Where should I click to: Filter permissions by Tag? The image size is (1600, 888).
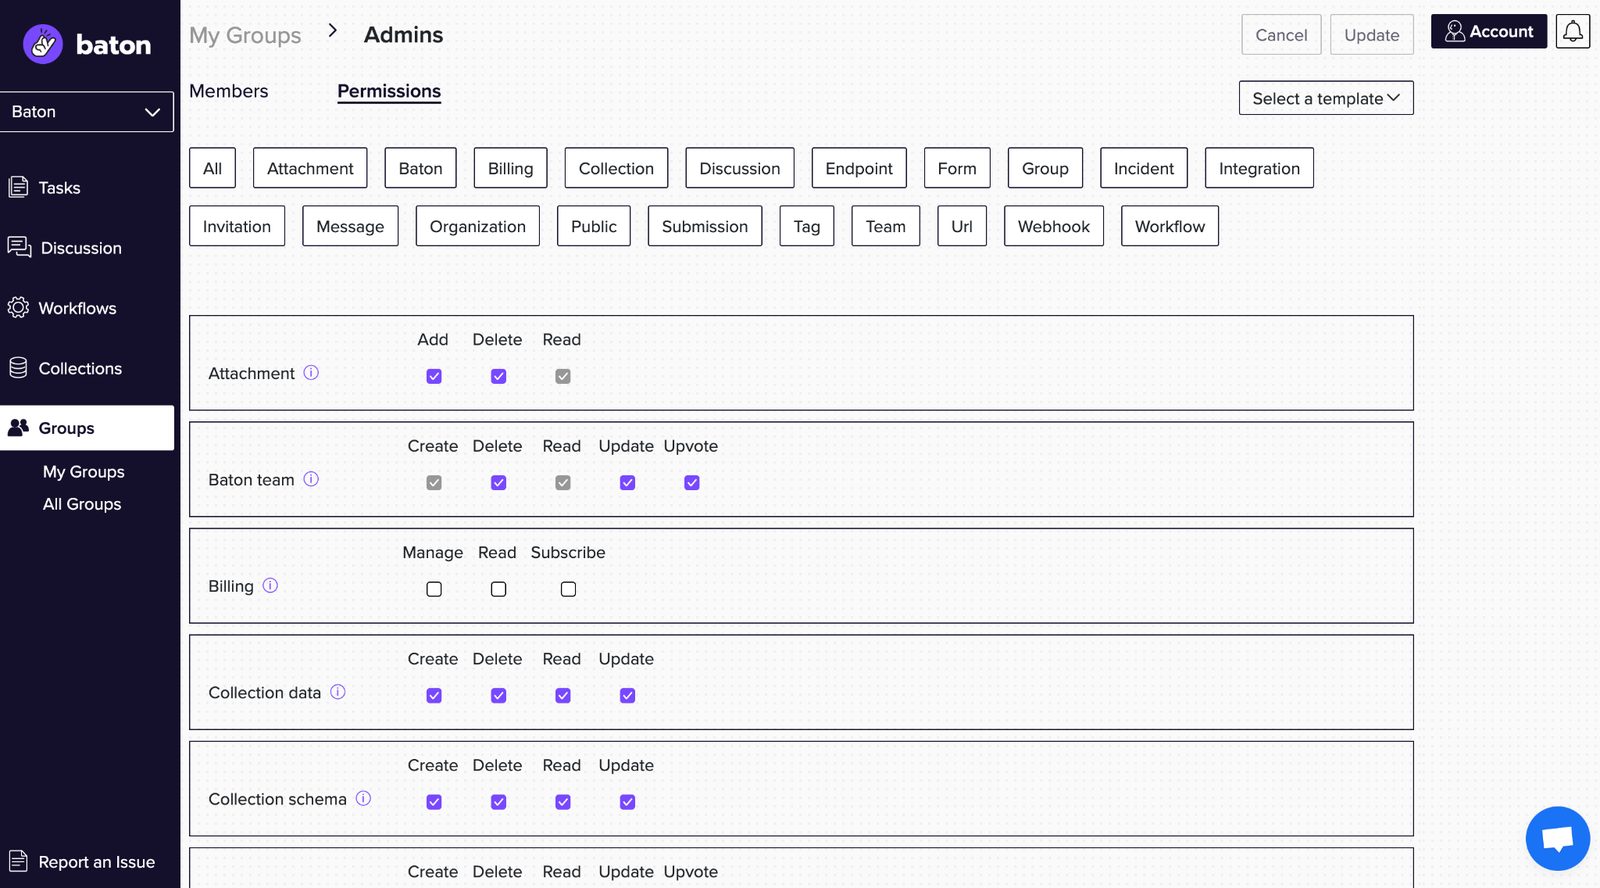[x=807, y=226]
